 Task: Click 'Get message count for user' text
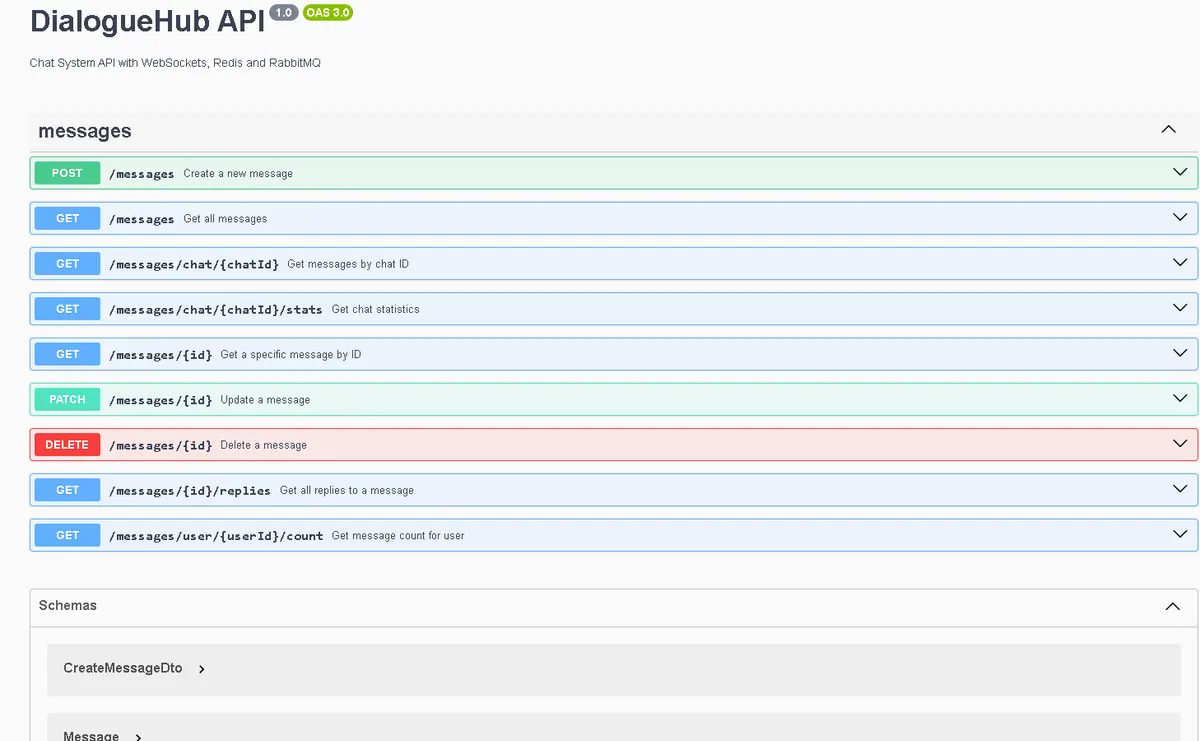tap(398, 535)
